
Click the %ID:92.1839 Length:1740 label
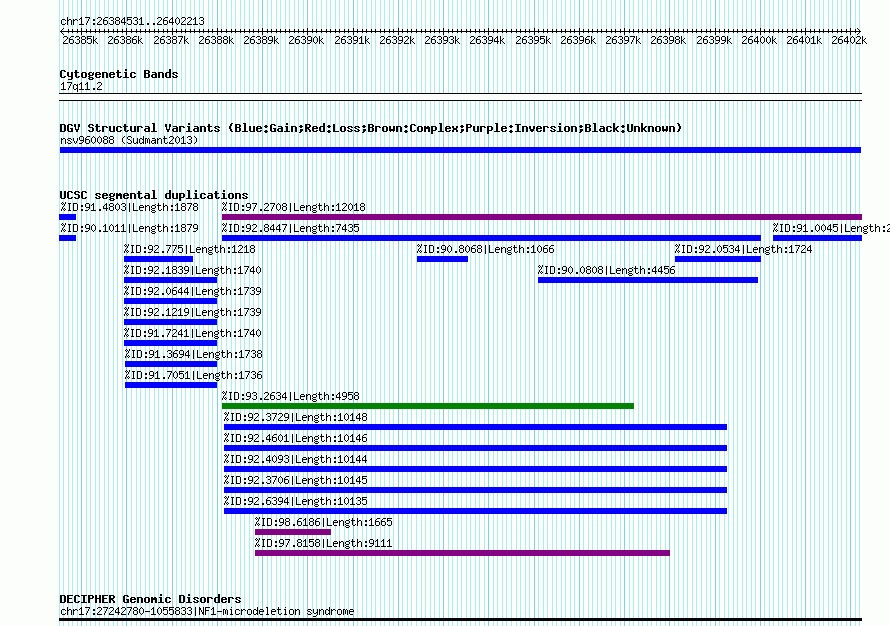point(193,270)
